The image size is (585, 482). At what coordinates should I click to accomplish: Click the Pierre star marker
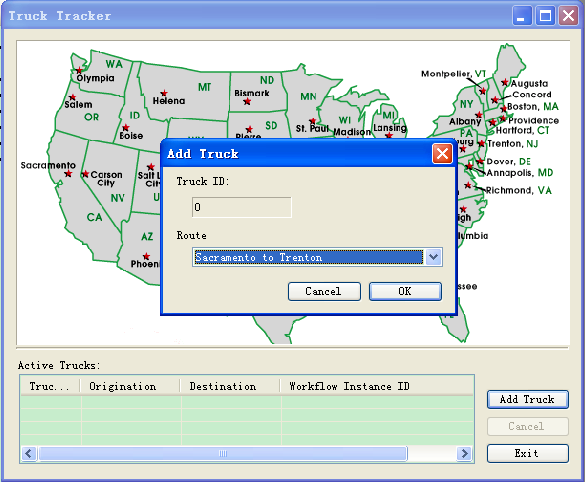(x=249, y=129)
